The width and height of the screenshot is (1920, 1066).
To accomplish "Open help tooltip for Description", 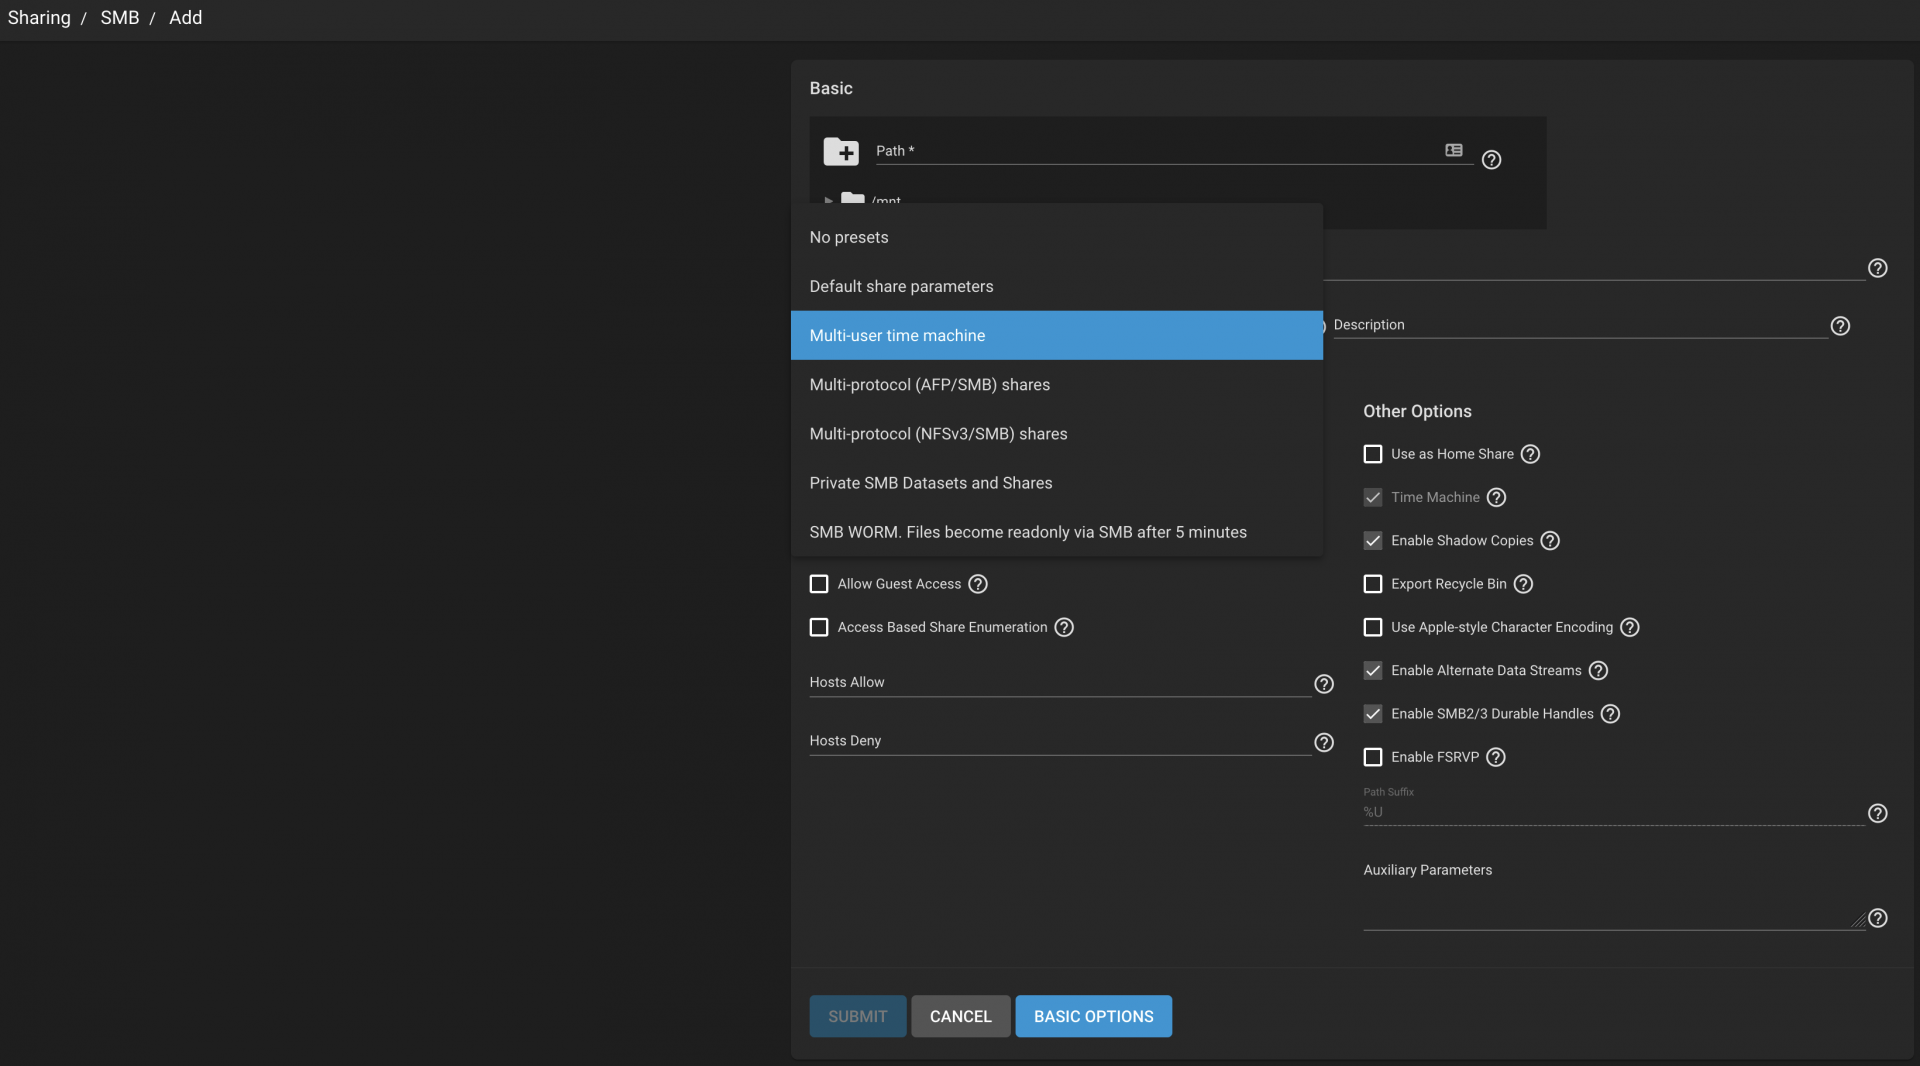I will (x=1840, y=326).
